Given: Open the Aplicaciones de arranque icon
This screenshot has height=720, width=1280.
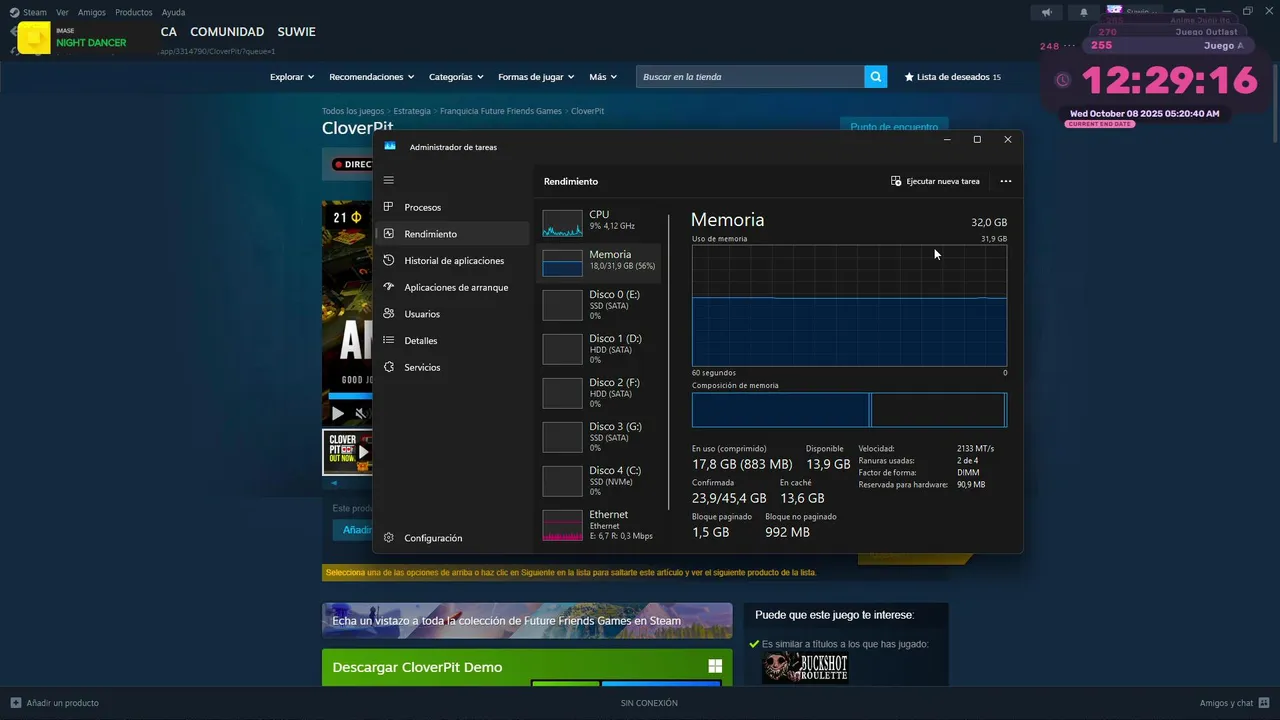Looking at the screenshot, I should click(389, 287).
